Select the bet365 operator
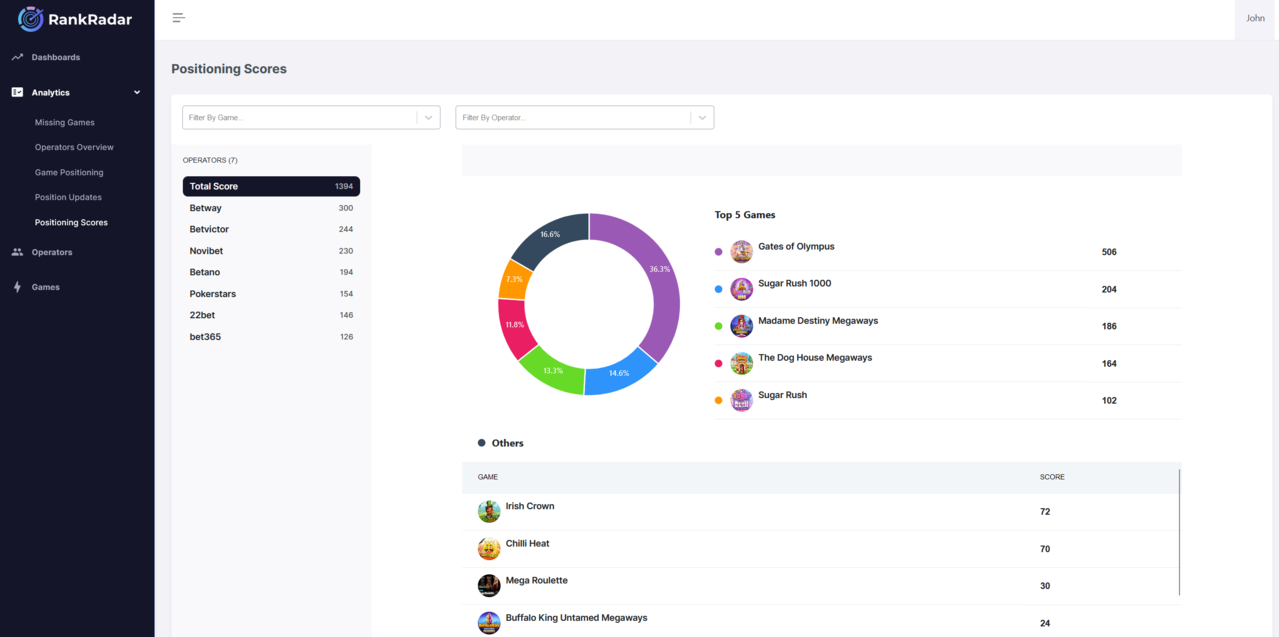The width and height of the screenshot is (1279, 637). pos(271,337)
